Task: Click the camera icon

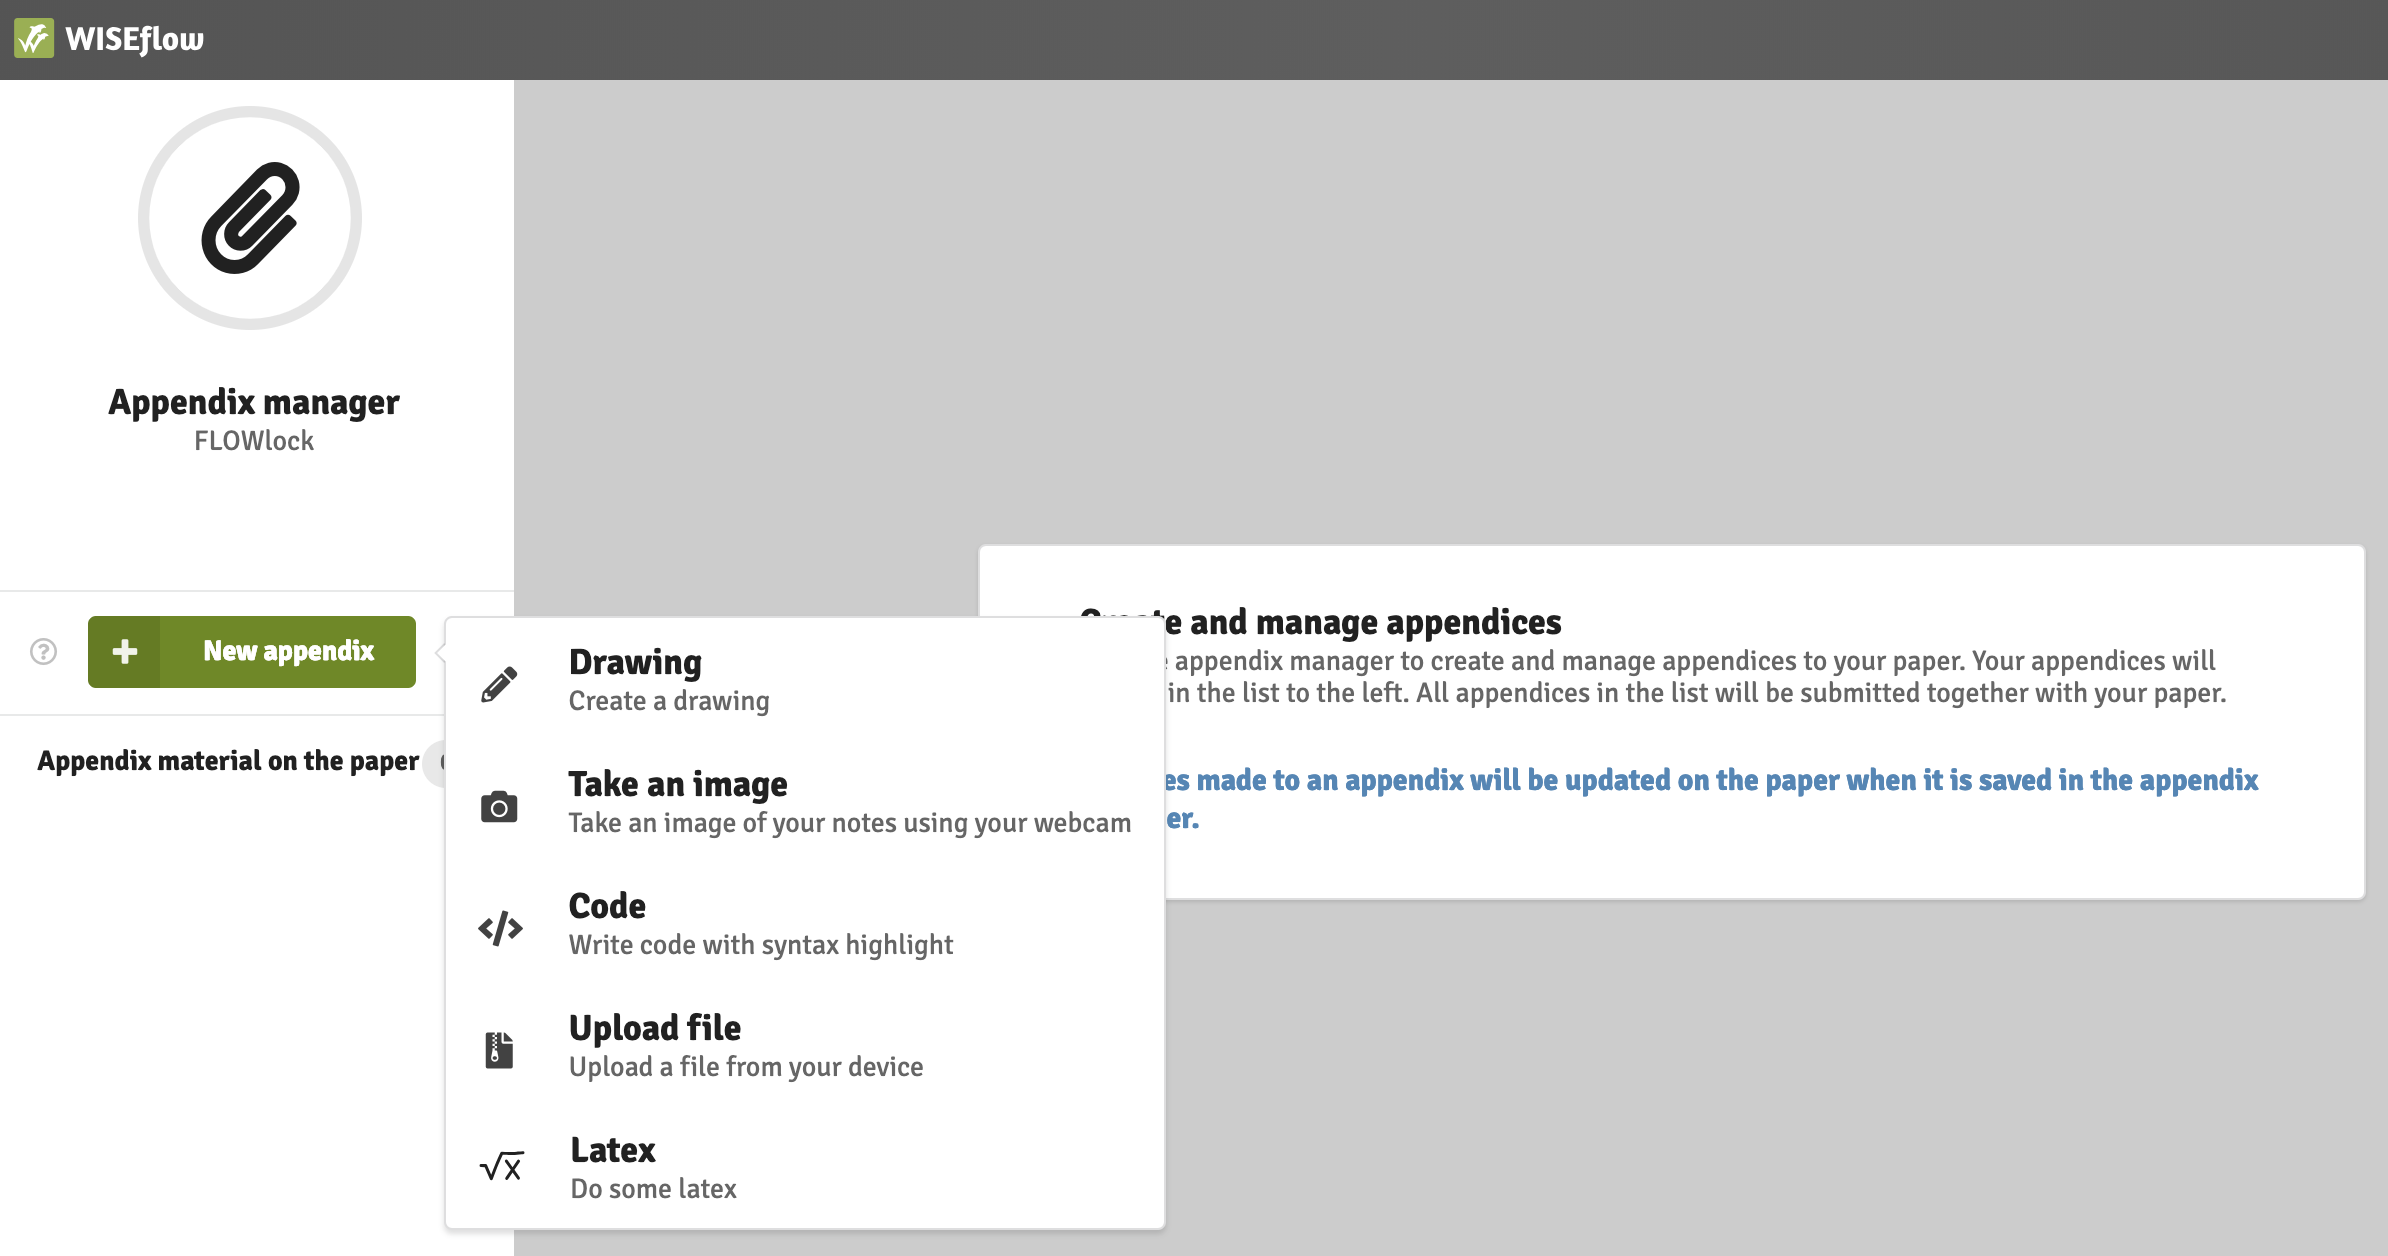Action: tap(499, 806)
